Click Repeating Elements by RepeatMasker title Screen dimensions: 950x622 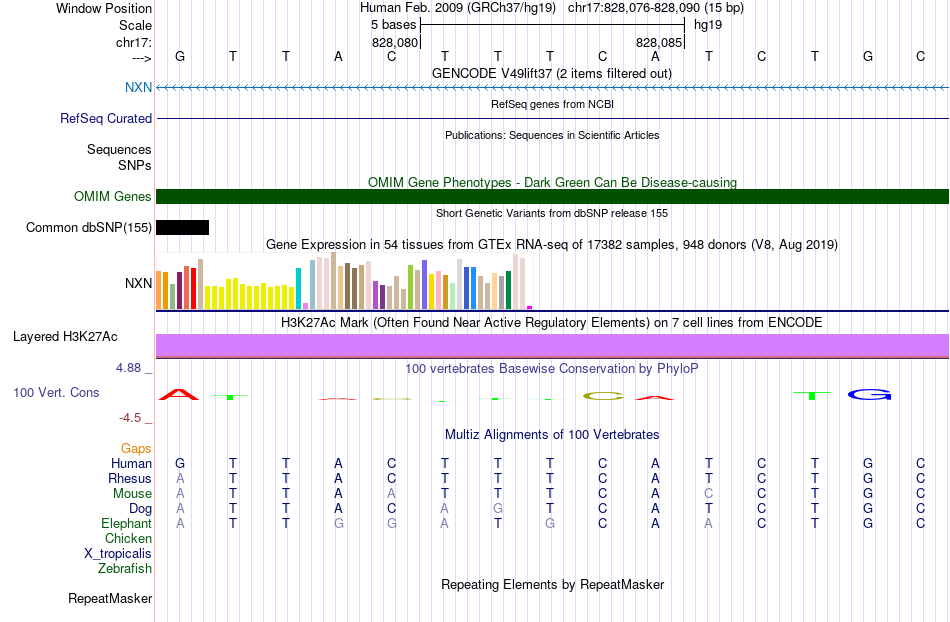click(x=552, y=584)
